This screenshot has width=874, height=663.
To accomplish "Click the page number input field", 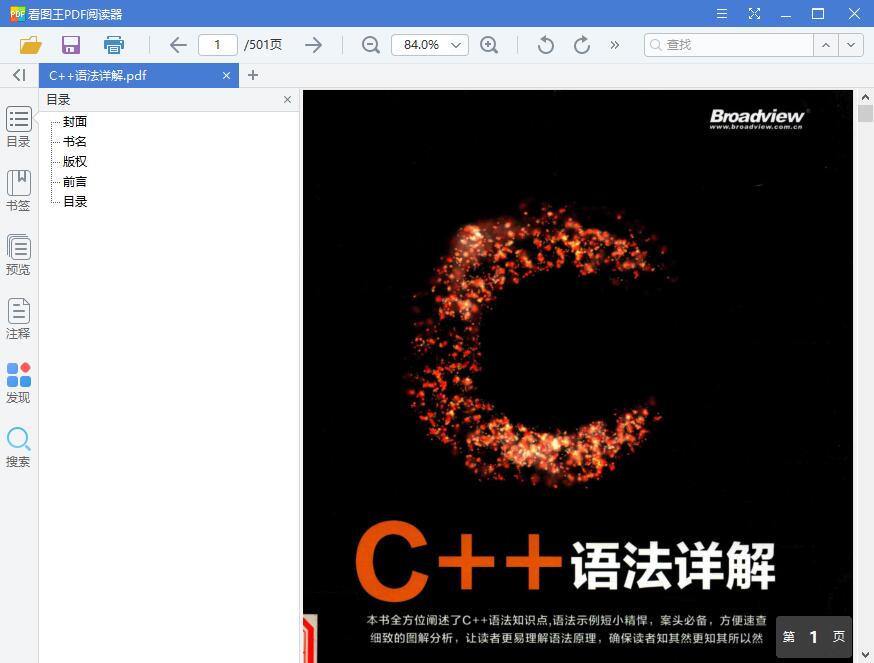I will 221,45.
